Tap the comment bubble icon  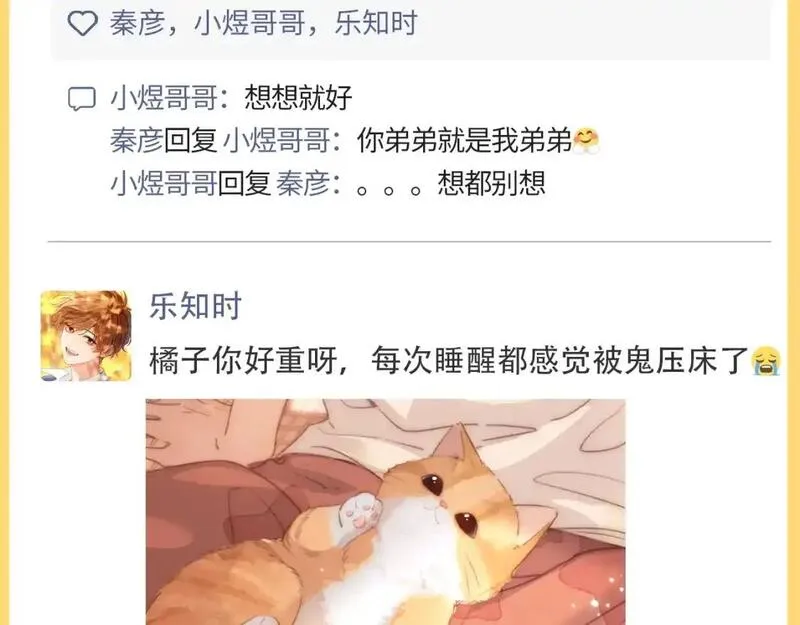pyautogui.click(x=82, y=98)
